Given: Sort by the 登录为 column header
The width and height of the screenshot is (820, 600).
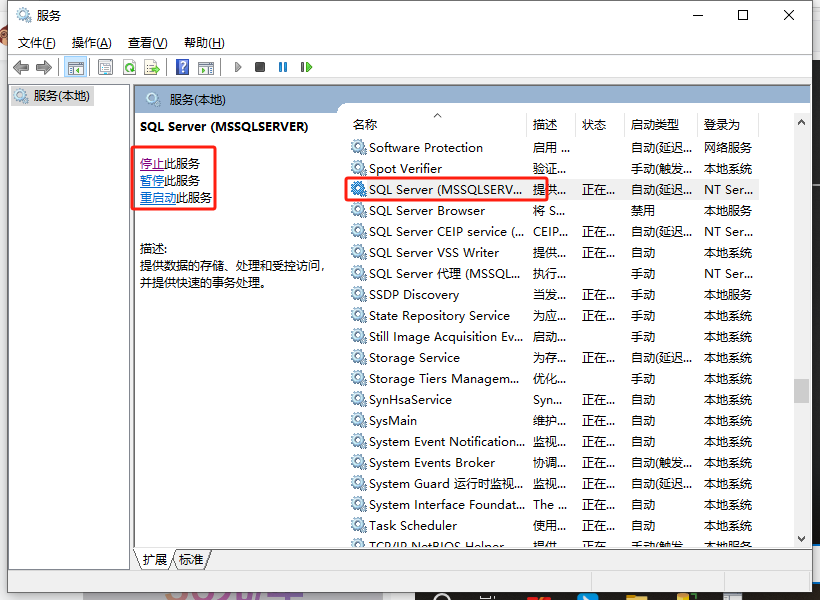Looking at the screenshot, I should [x=728, y=124].
